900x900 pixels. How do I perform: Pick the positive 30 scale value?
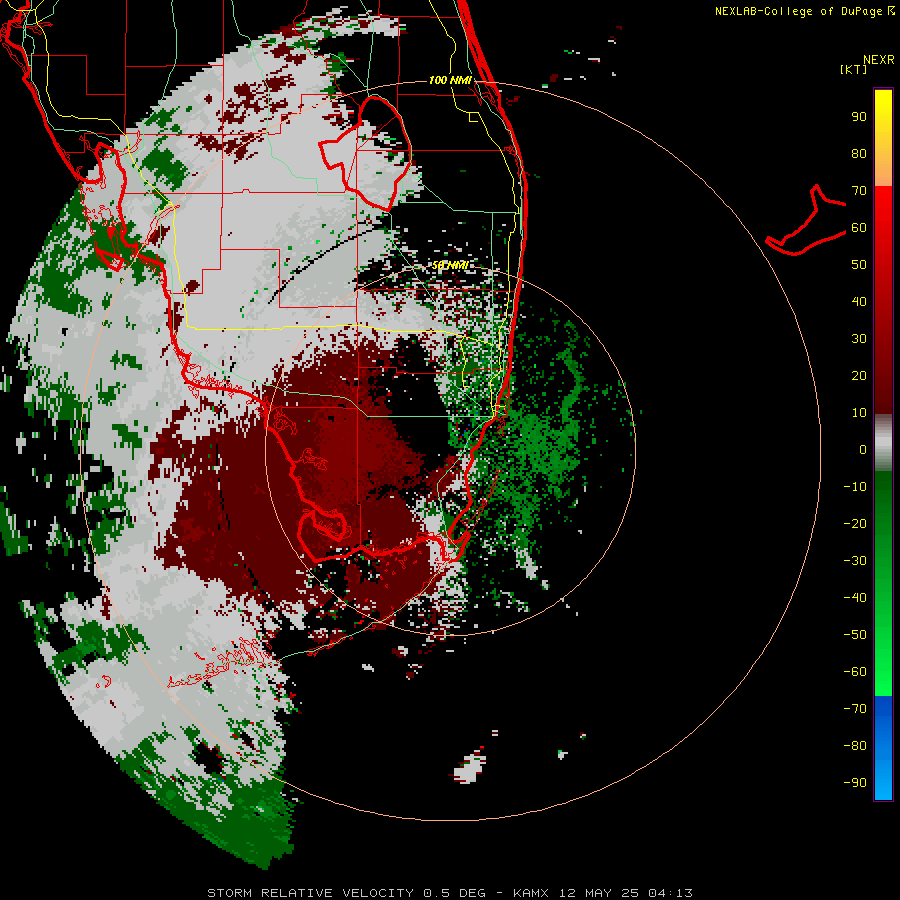(859, 339)
